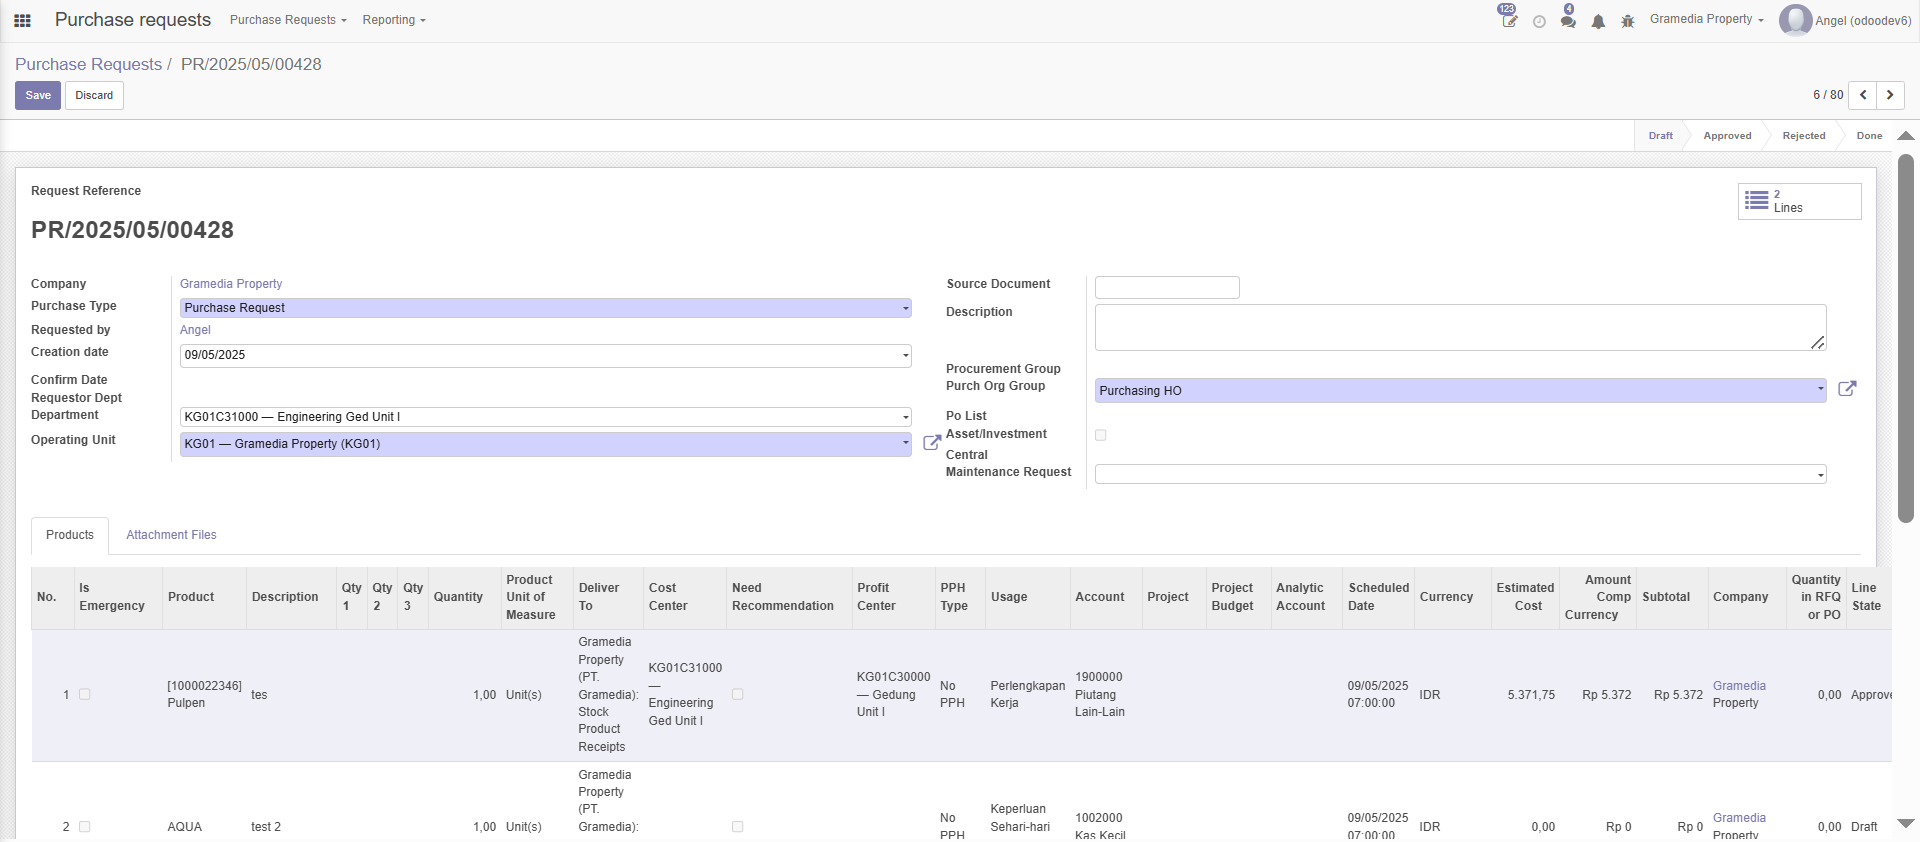Open the Purch Org Group dropdown

tap(1460, 391)
